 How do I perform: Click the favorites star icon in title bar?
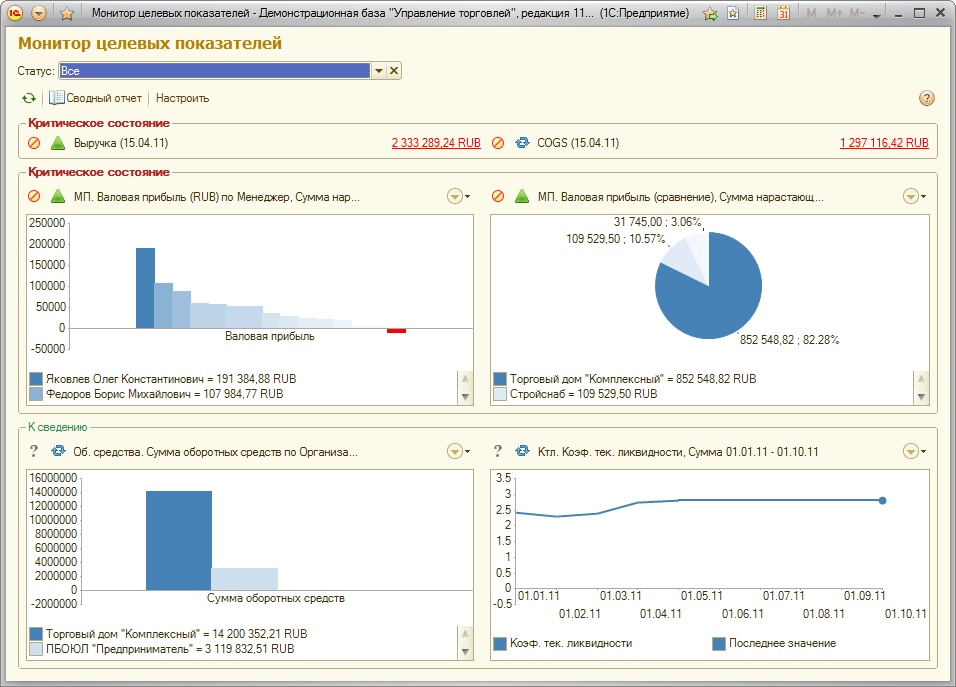67,13
